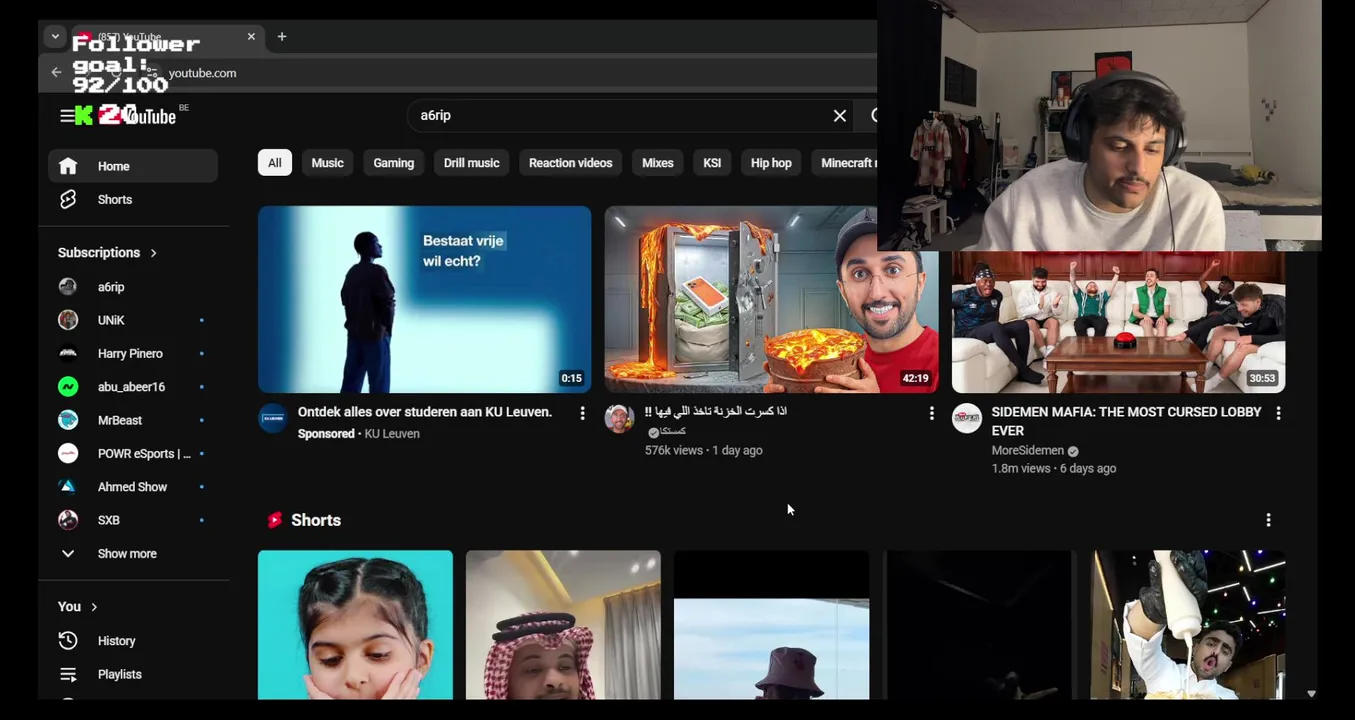The height and width of the screenshot is (720, 1355).
Task: Click channel avatar under the safe video
Action: click(620, 419)
